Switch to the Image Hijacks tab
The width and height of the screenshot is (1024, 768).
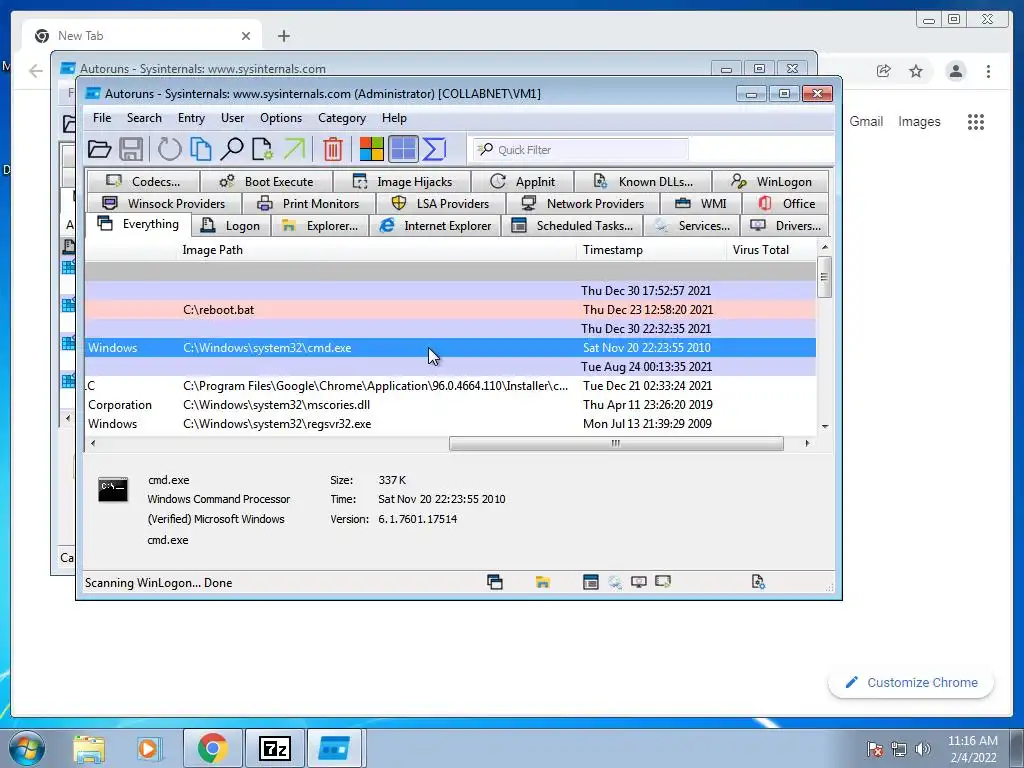402,182
